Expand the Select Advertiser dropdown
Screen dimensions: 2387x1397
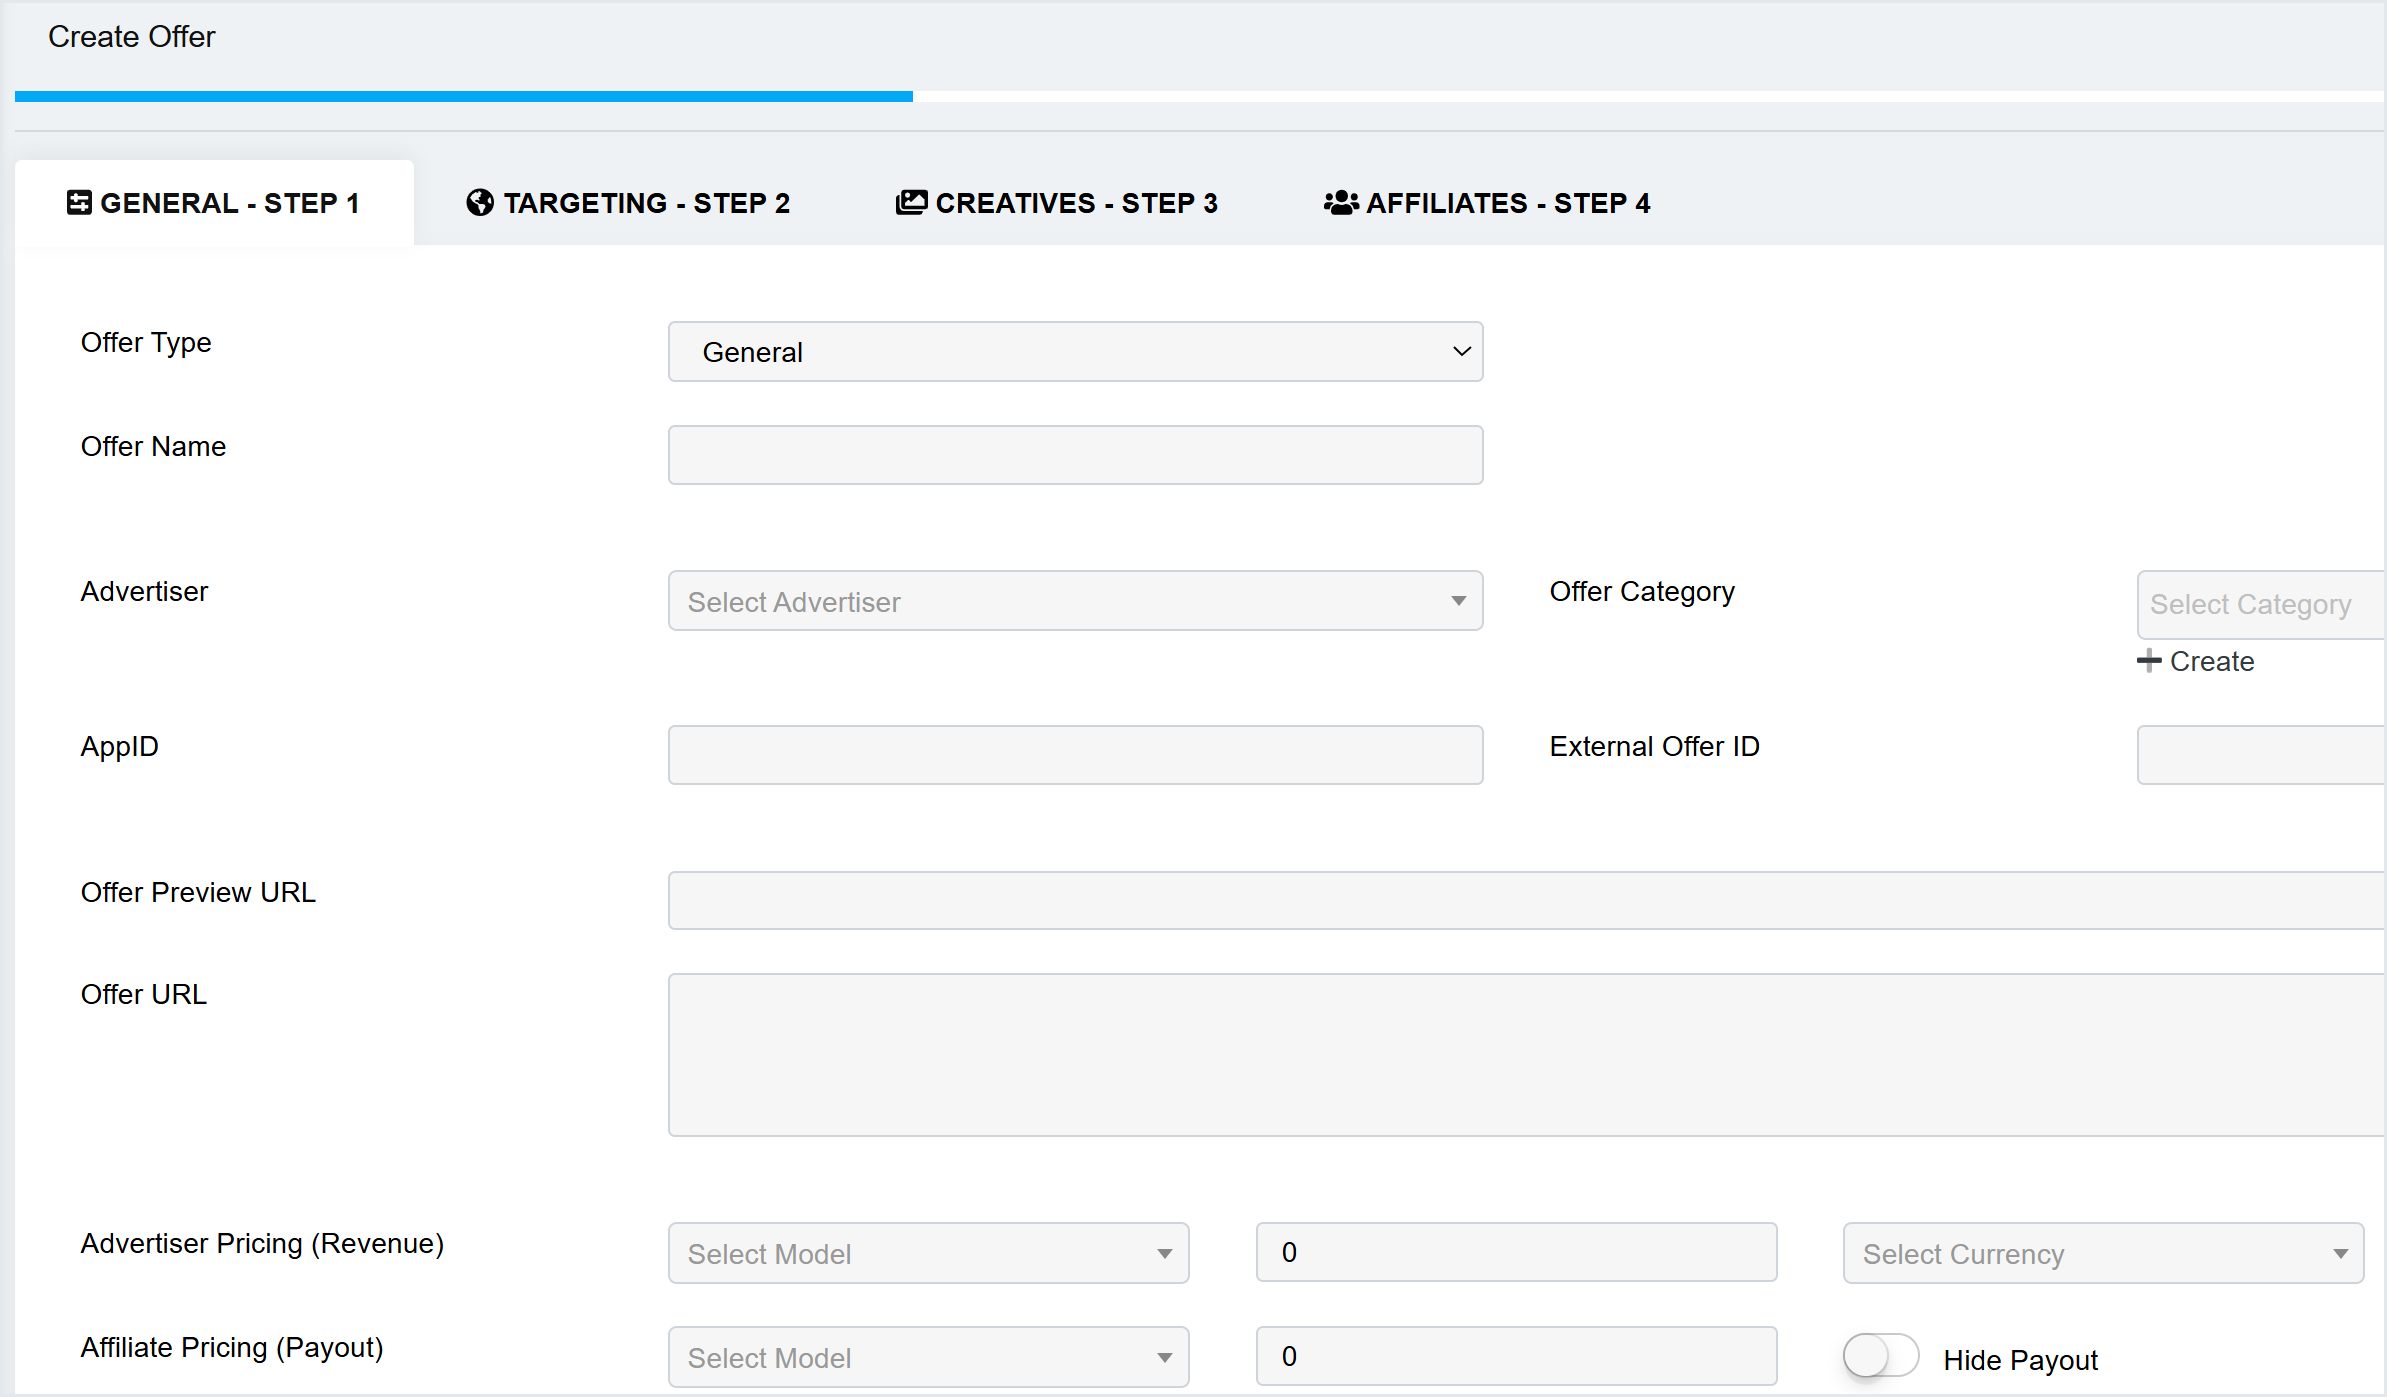pyautogui.click(x=1075, y=602)
